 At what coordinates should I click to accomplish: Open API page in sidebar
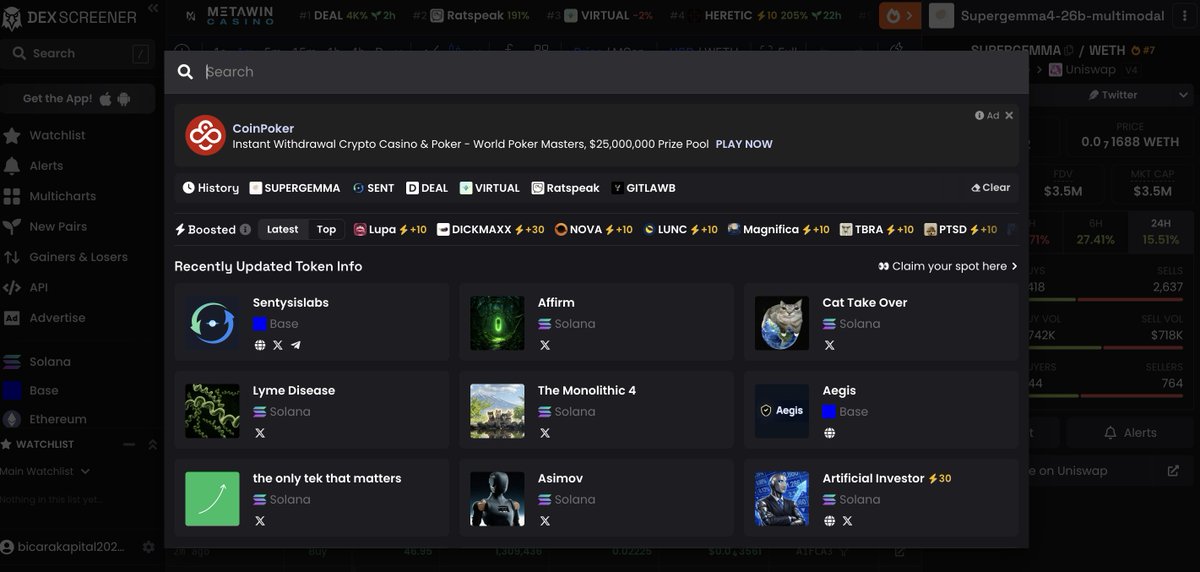point(38,287)
